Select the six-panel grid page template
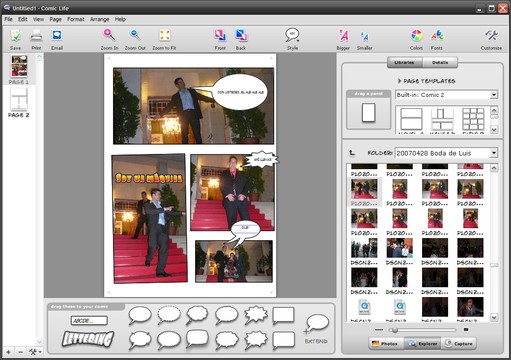Image resolution: width=511 pixels, height=360 pixels. coord(473,119)
